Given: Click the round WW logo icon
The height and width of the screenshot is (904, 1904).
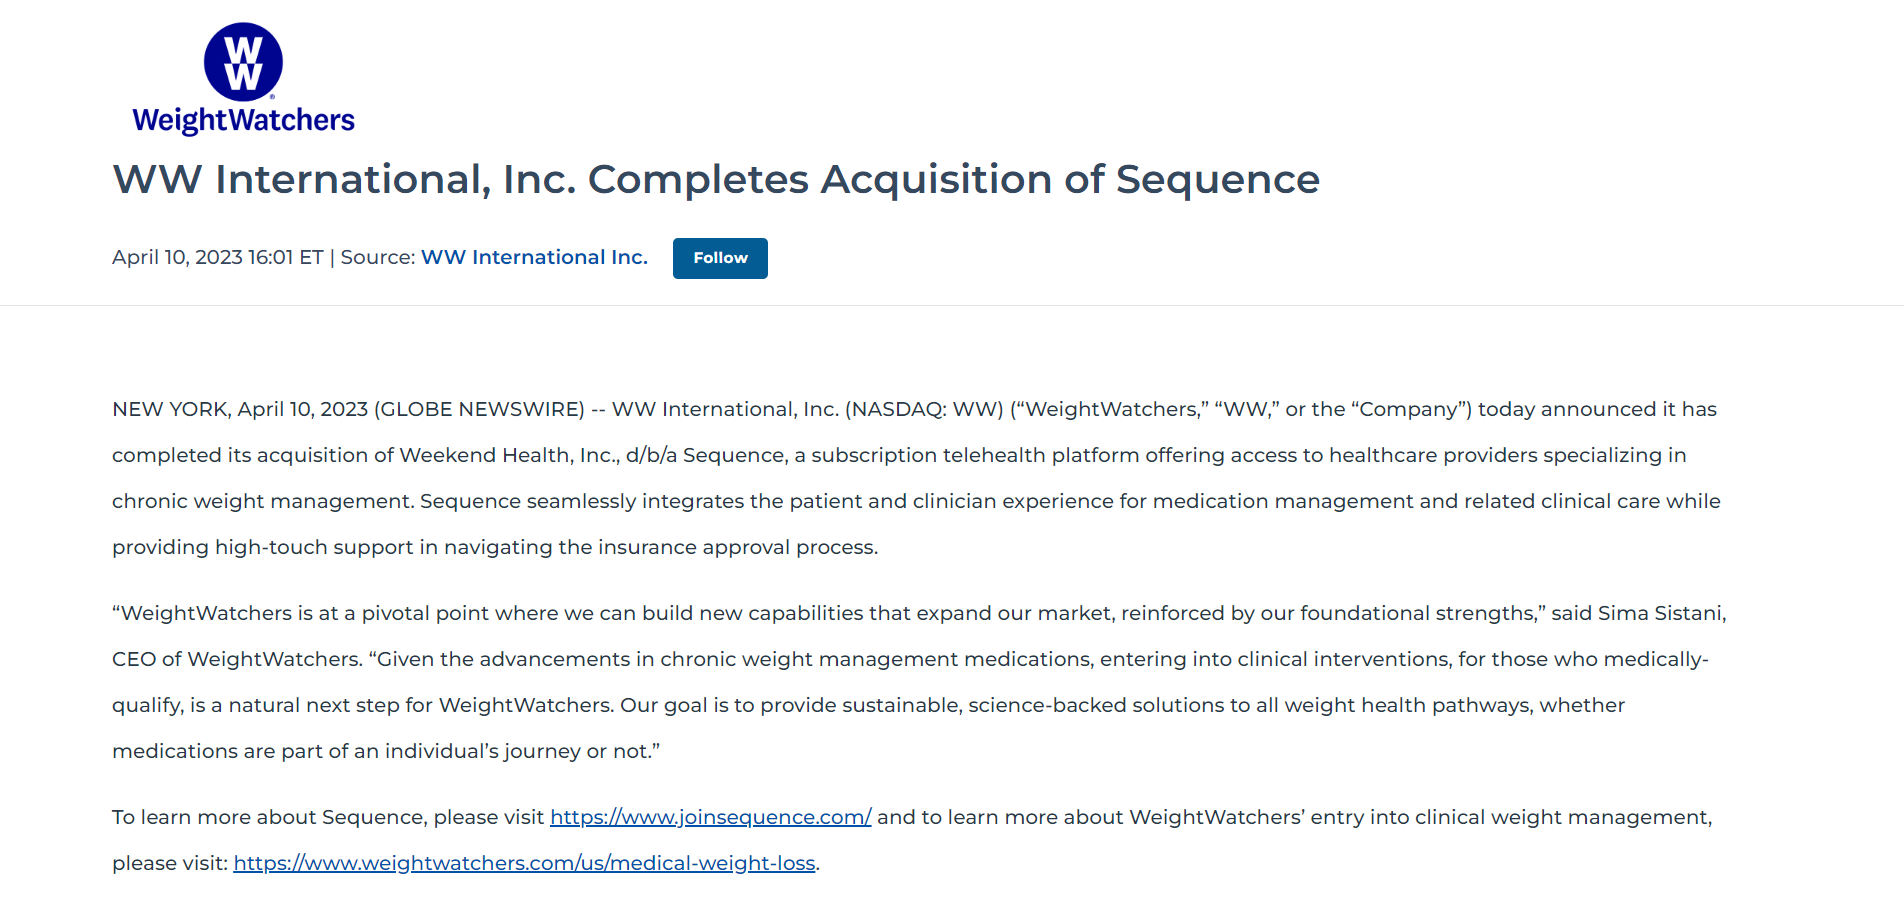Looking at the screenshot, I should pos(243,62).
